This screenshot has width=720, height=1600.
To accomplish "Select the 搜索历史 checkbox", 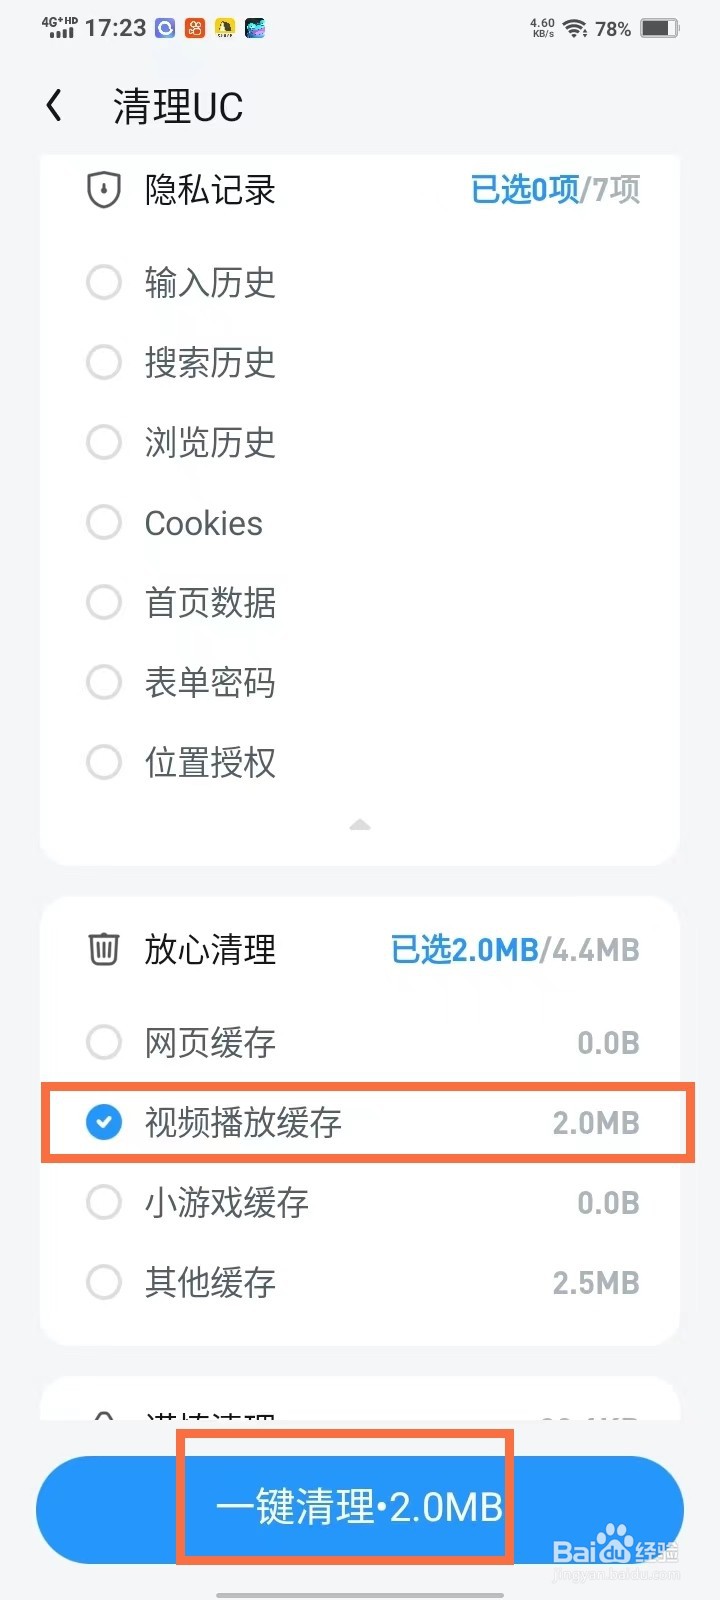I will tap(104, 362).
